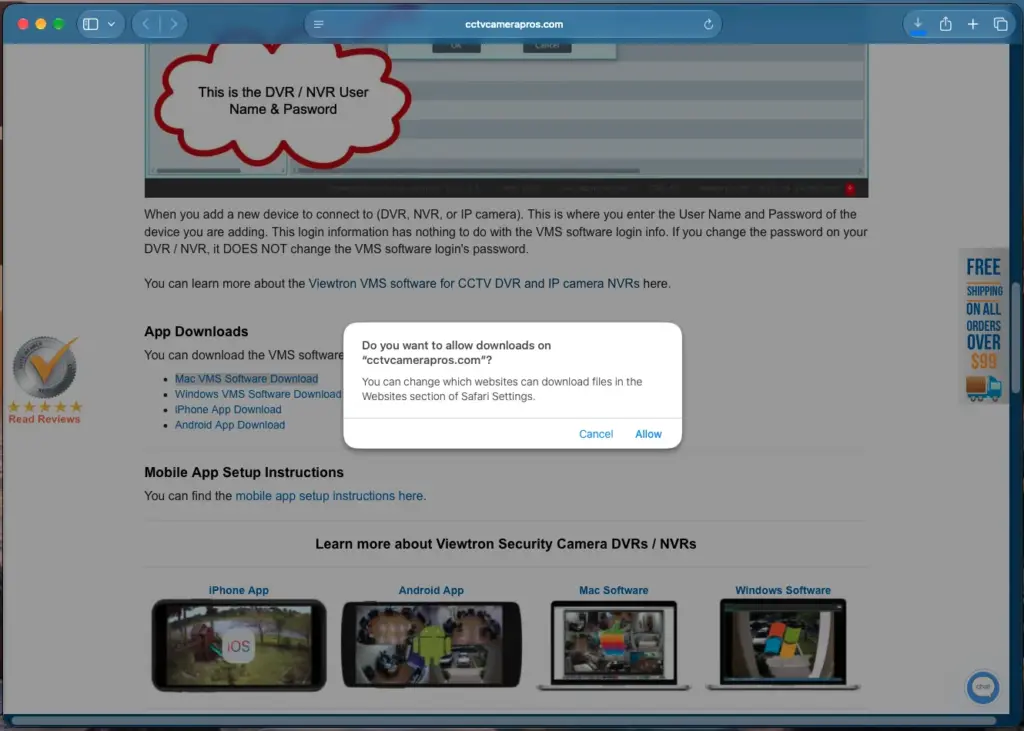Screen dimensions: 1024x731
Task: Show tab overview
Action: [1000, 24]
